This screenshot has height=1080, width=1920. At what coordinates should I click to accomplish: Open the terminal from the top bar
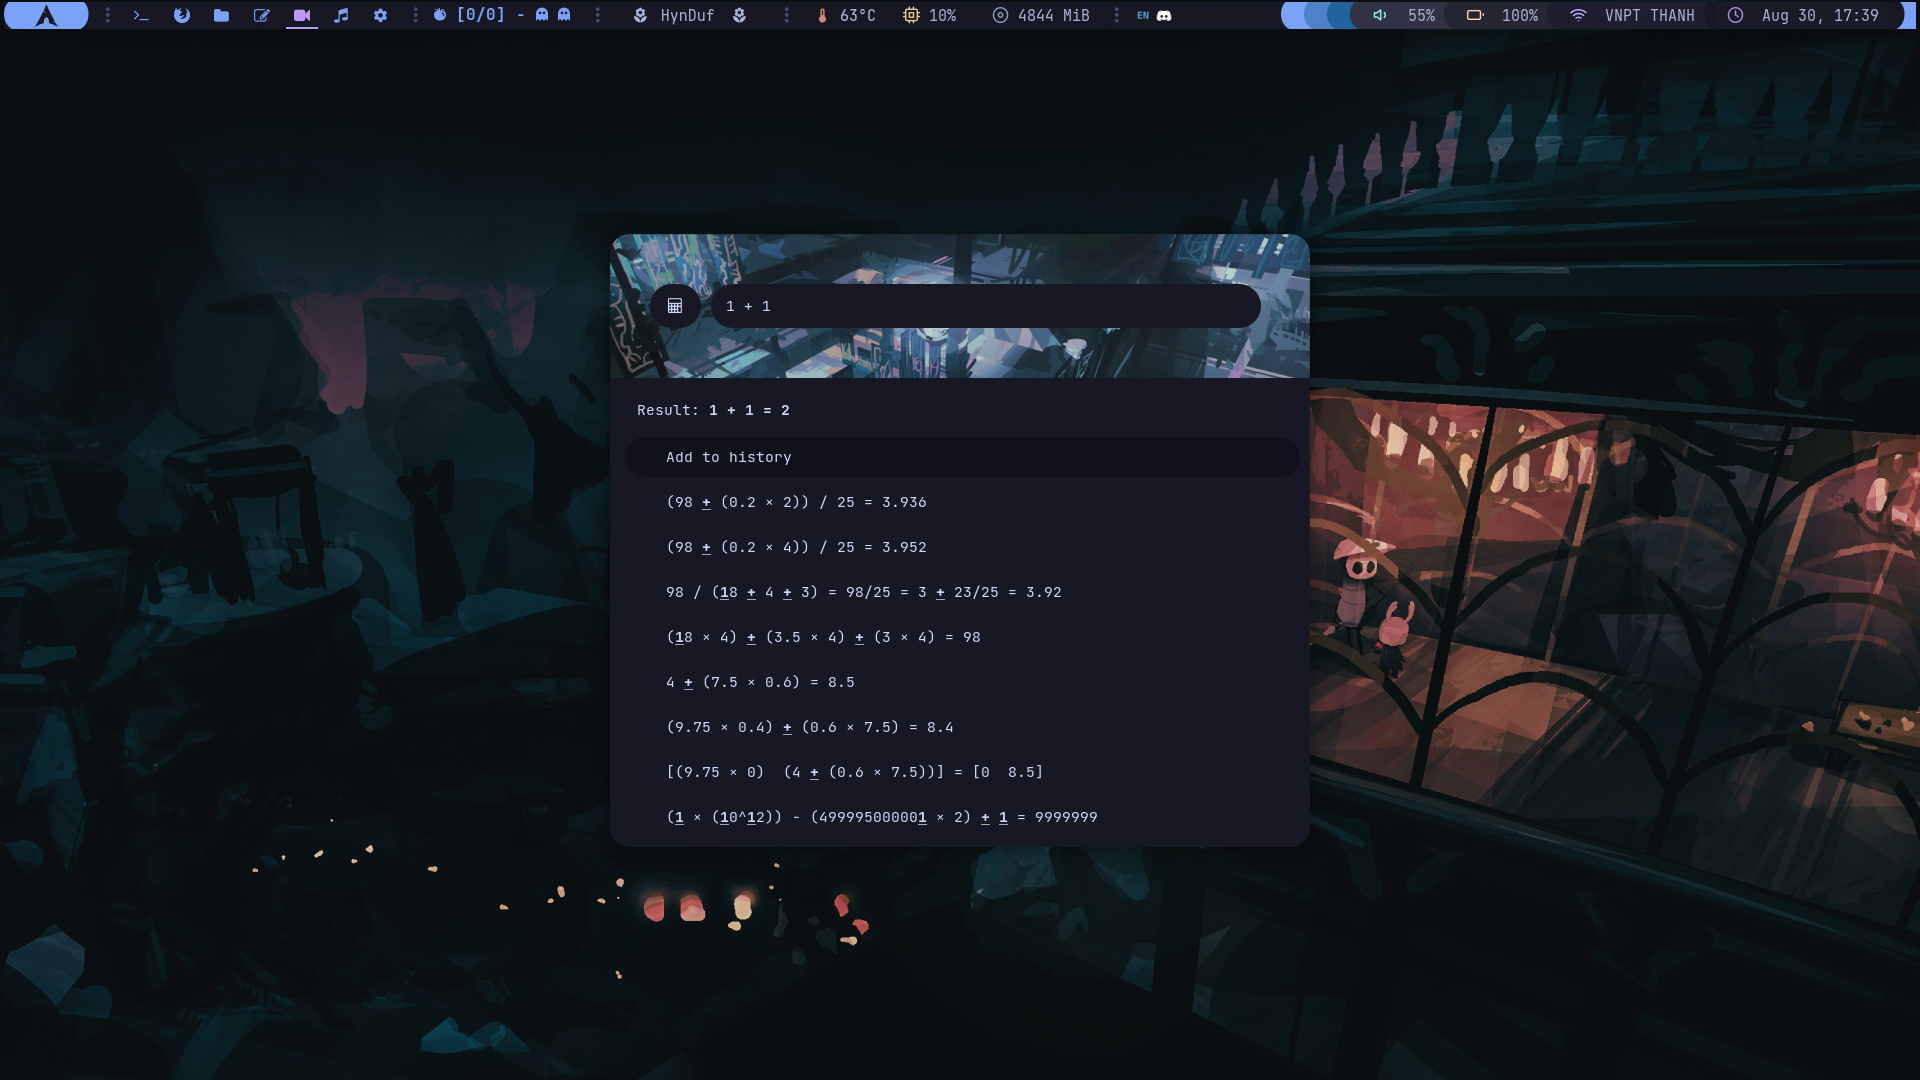pyautogui.click(x=141, y=15)
